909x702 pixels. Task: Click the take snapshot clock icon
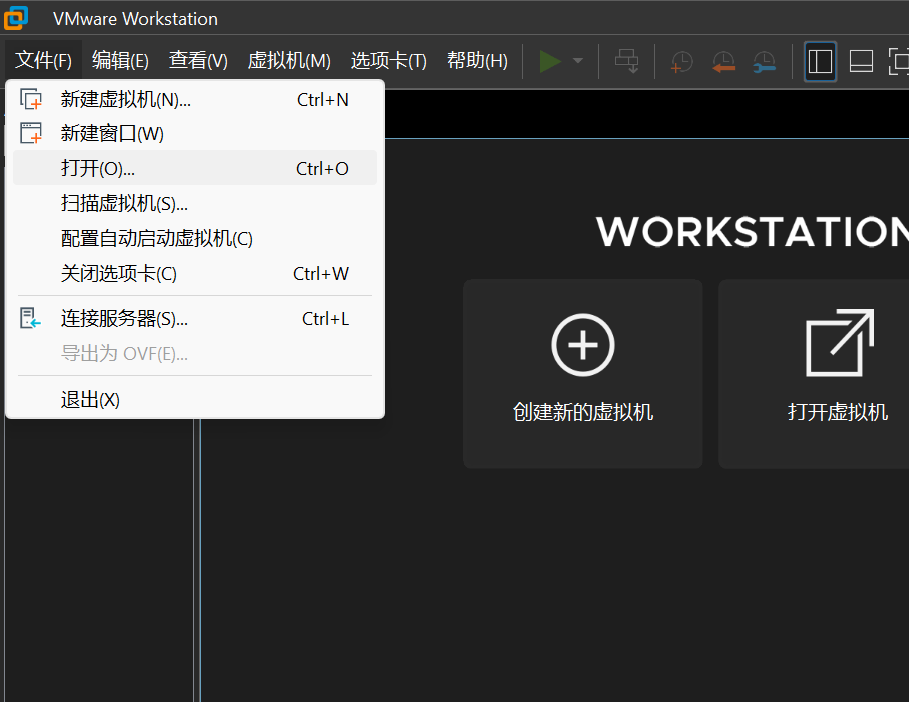[681, 61]
